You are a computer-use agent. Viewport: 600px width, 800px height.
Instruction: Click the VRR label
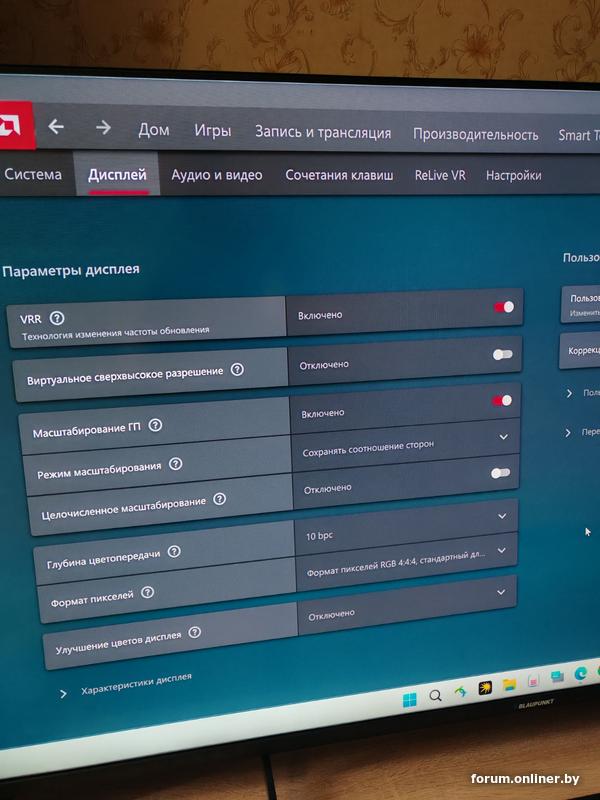(x=31, y=320)
